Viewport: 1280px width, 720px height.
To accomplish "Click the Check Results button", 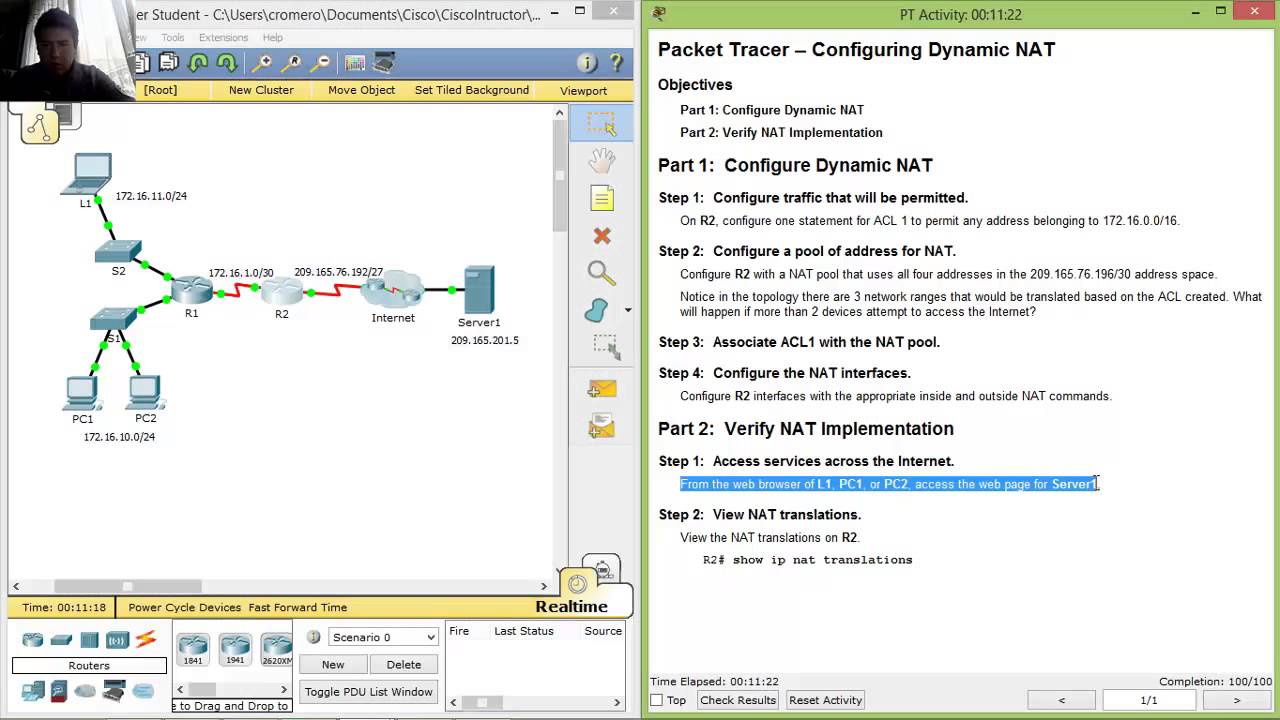I will pos(738,700).
